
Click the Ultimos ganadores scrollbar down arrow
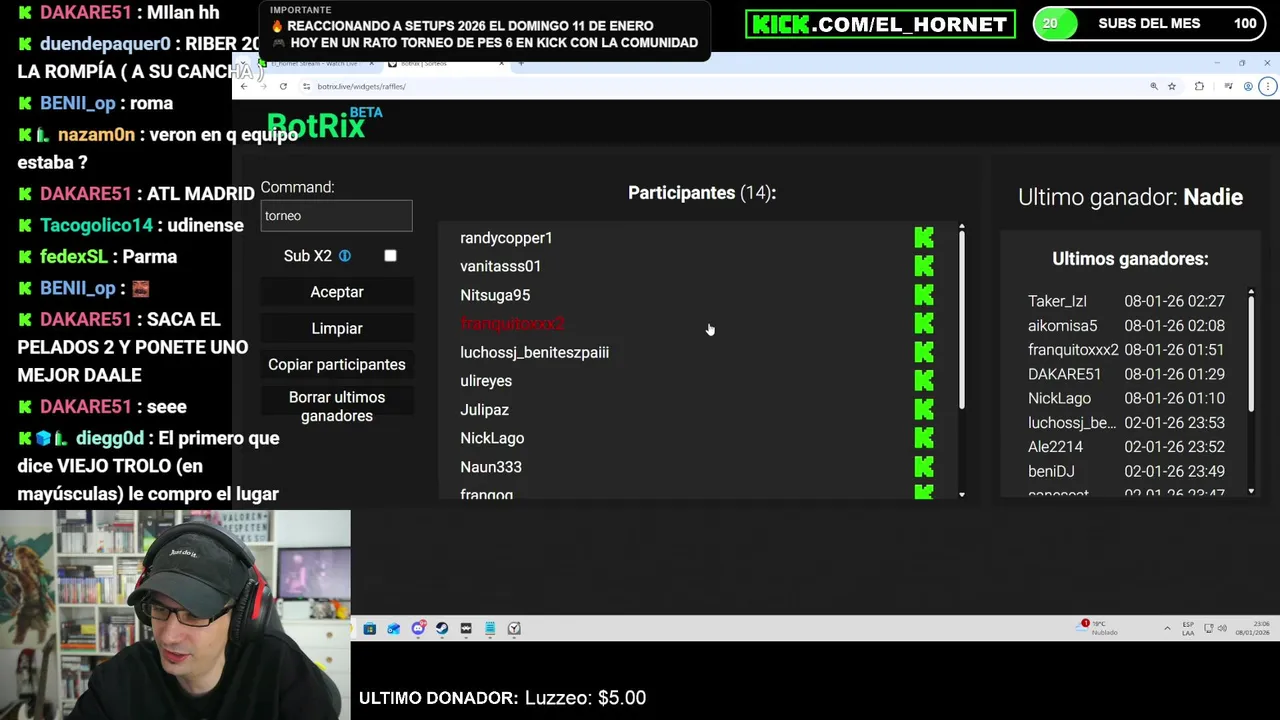pyautogui.click(x=1251, y=491)
